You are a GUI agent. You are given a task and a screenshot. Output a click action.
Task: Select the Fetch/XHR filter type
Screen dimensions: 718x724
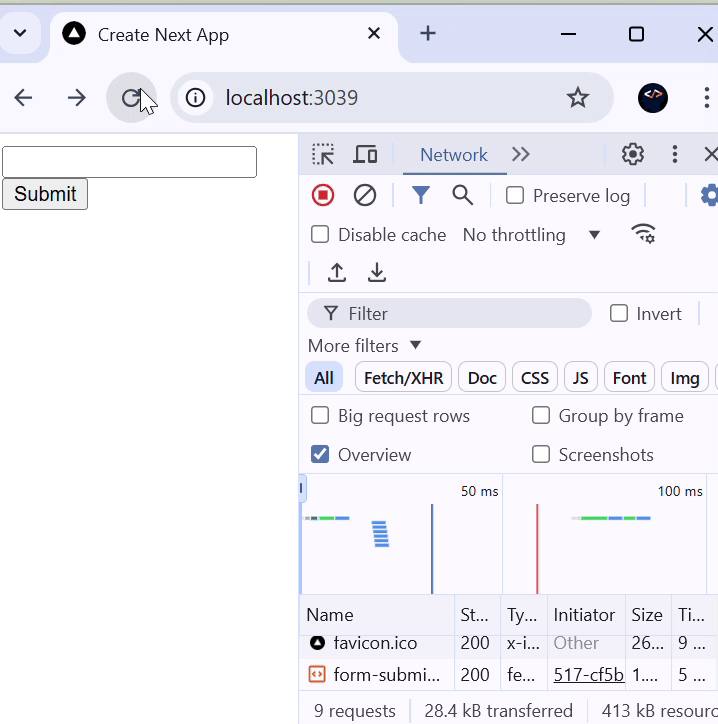click(403, 378)
